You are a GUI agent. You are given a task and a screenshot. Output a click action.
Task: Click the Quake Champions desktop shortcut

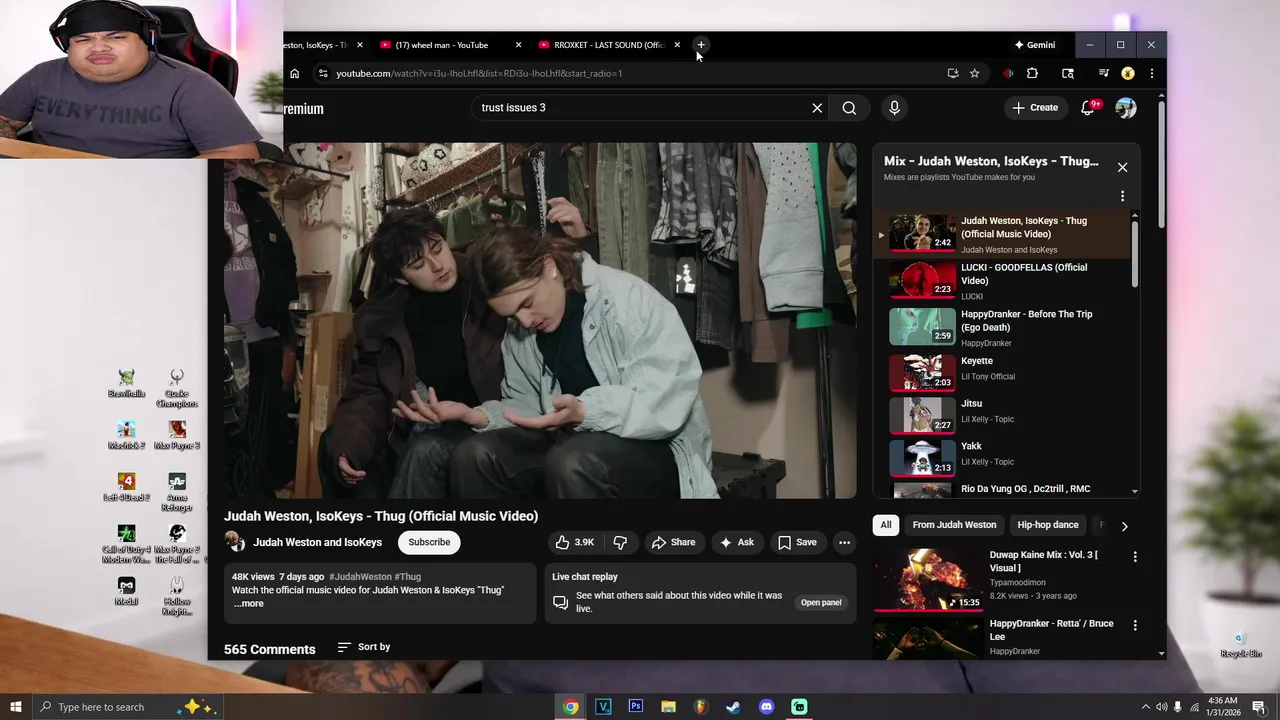click(177, 388)
